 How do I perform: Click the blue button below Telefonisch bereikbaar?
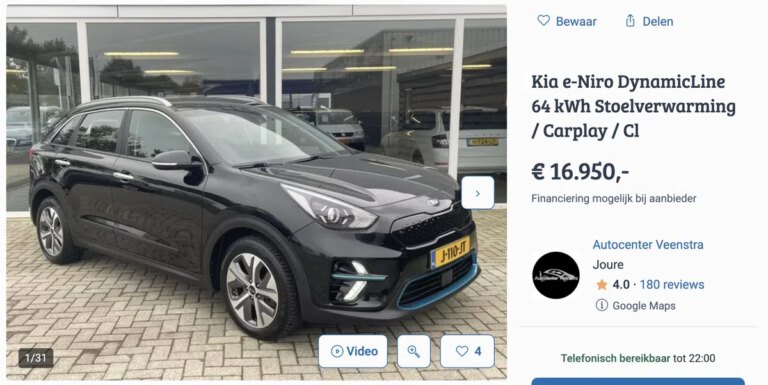tap(638, 381)
